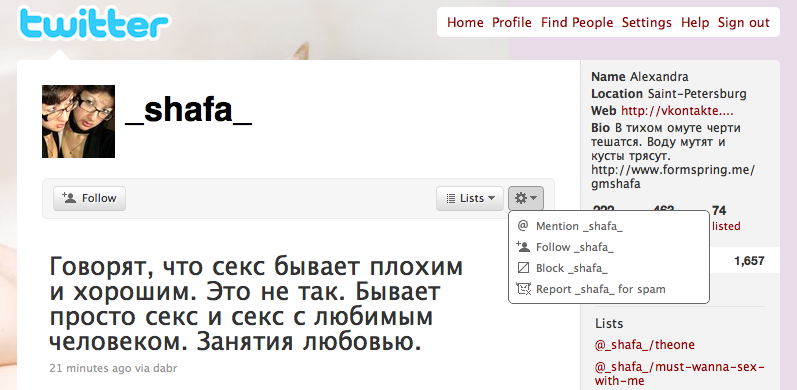Click the Location Saint-Petersburg text
The height and width of the screenshot is (390, 797).
[x=668, y=94]
